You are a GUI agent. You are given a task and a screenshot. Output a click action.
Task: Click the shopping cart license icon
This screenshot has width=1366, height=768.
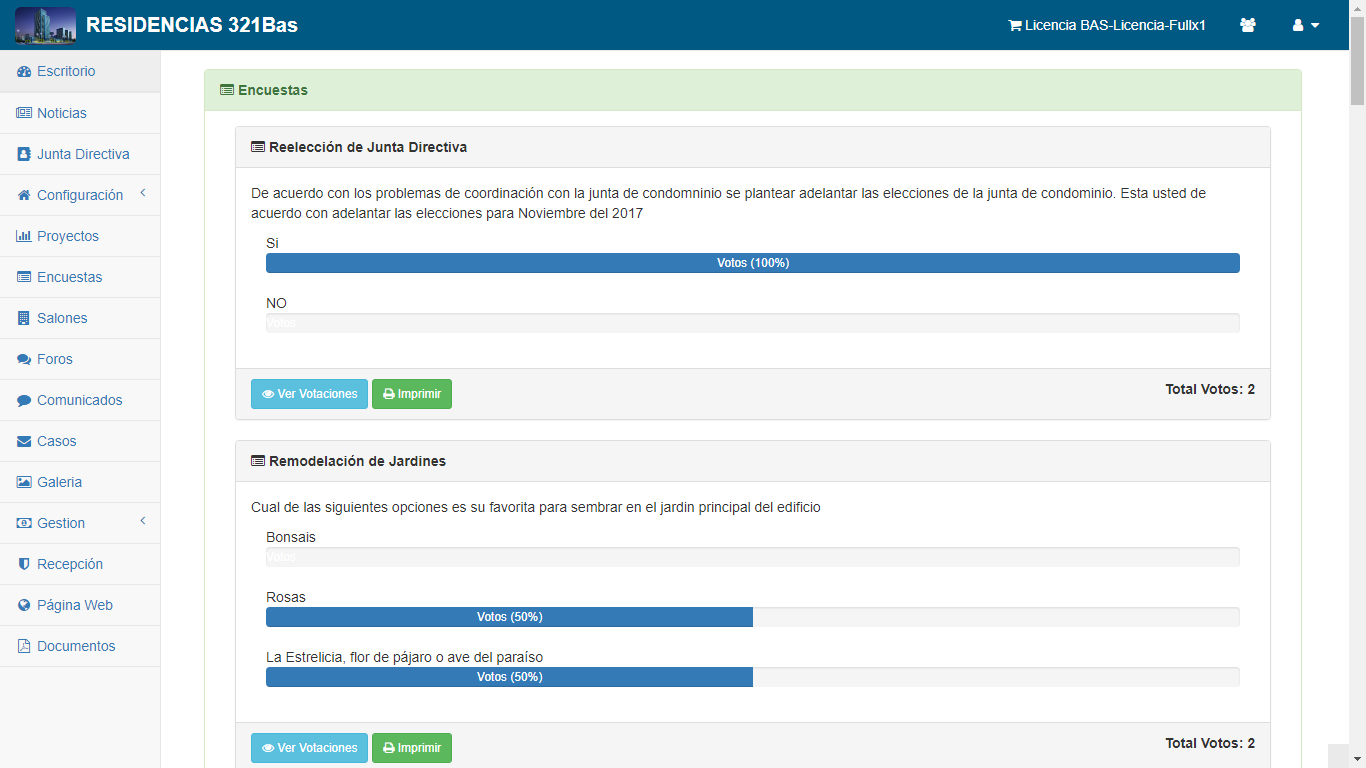(x=1014, y=26)
